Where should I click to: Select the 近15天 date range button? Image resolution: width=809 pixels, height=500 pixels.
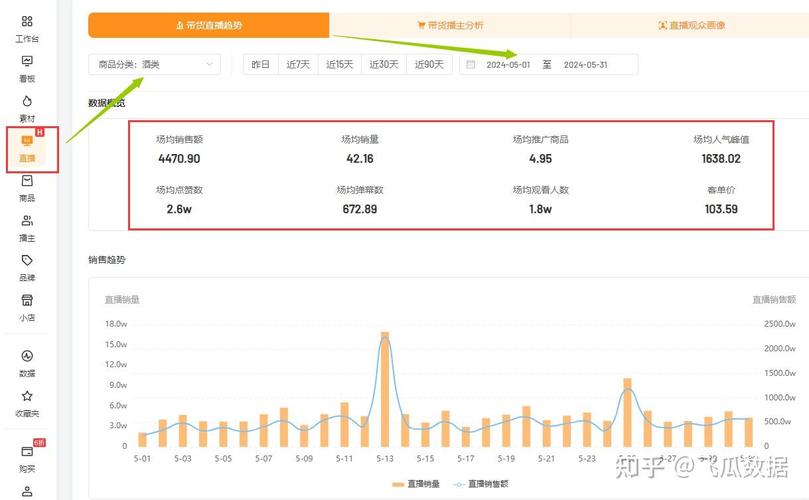[339, 64]
